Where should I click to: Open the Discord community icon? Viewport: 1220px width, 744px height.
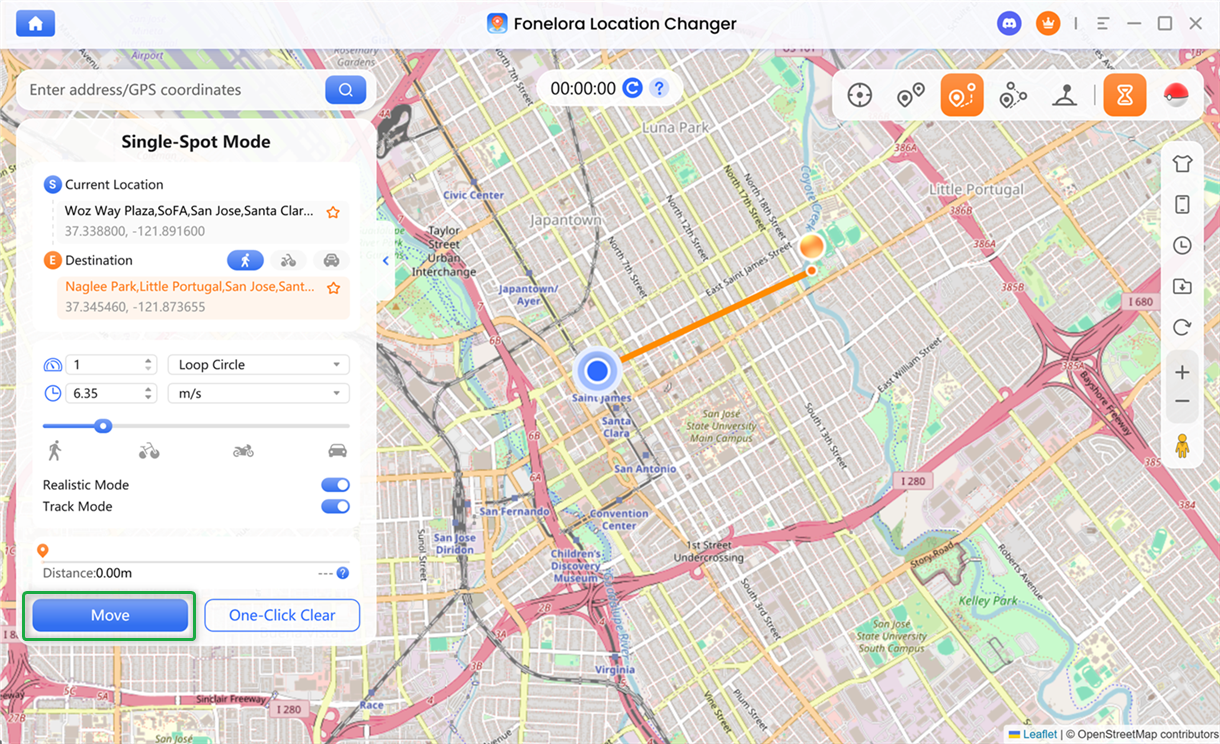(x=1010, y=24)
